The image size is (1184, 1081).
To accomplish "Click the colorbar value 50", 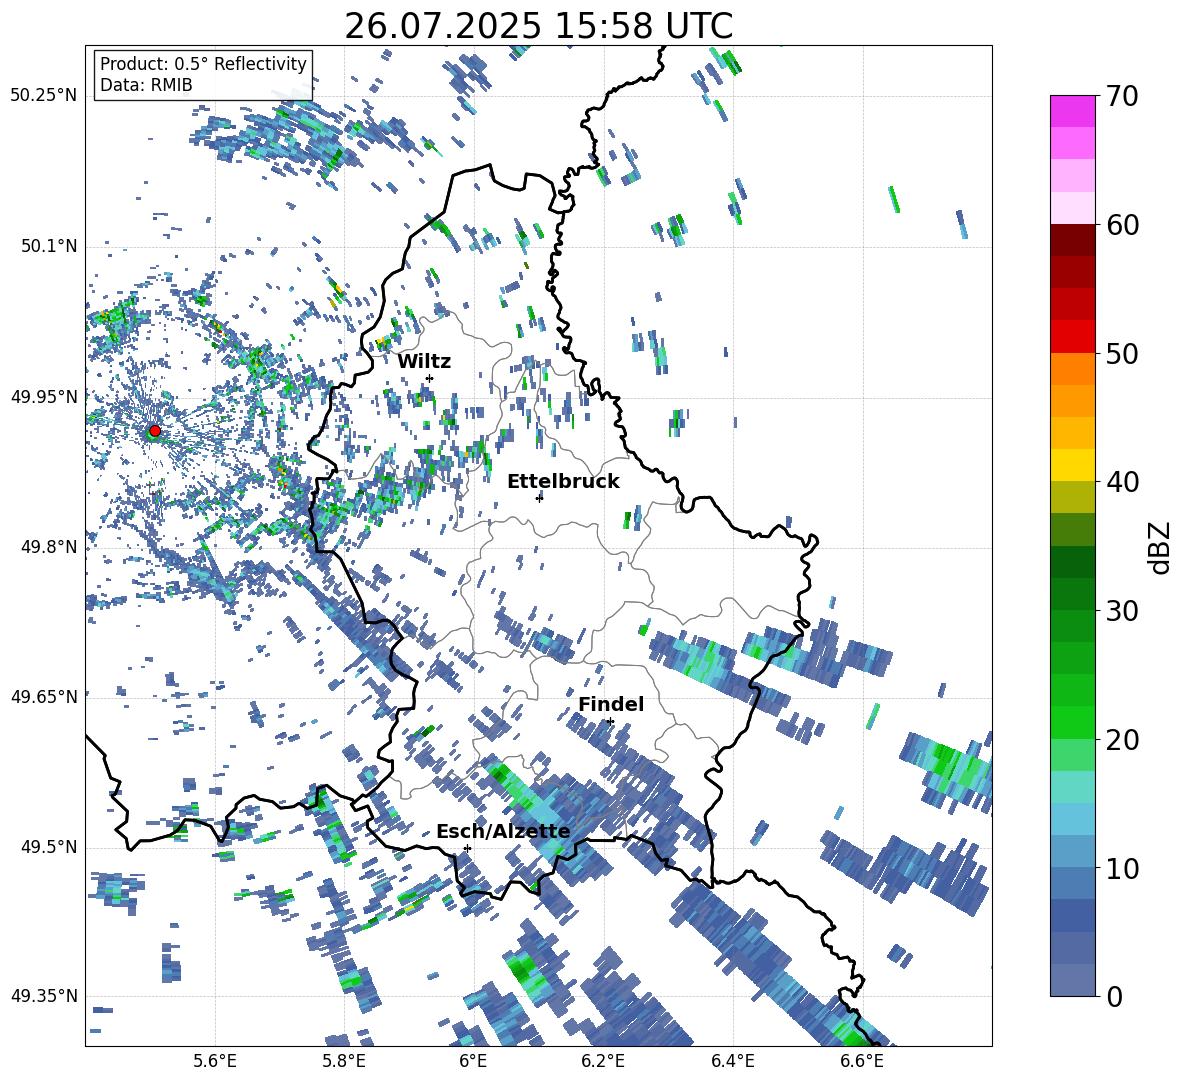I will click(1122, 353).
